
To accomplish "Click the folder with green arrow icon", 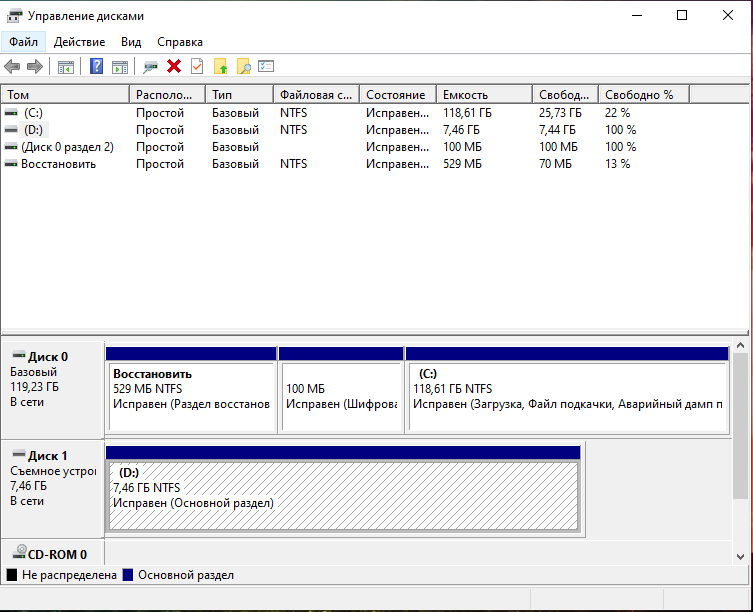I will tap(220, 66).
